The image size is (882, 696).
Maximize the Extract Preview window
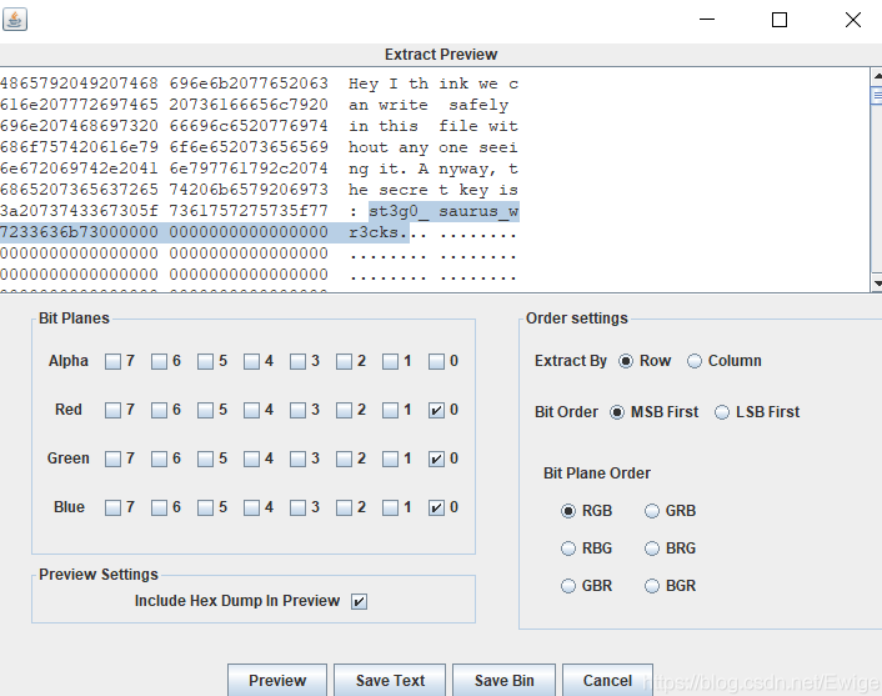(779, 20)
